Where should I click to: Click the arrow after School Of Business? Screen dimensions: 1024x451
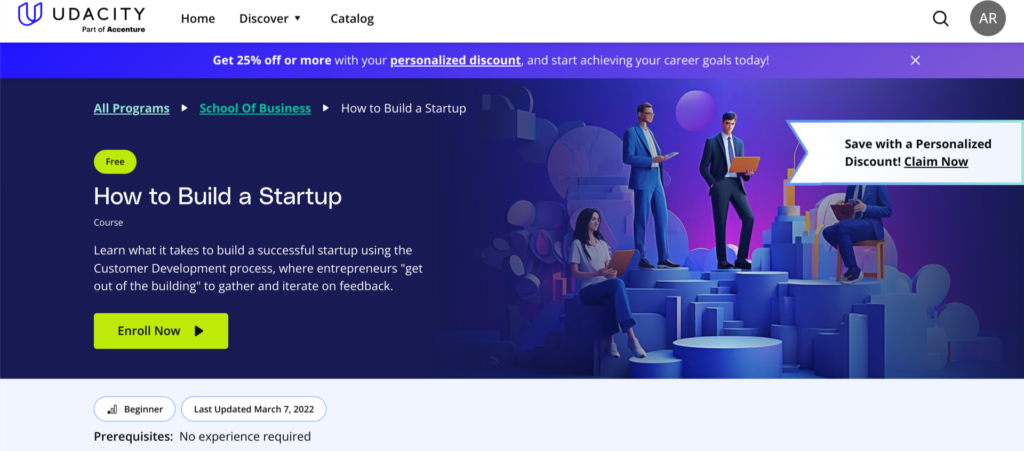pos(326,108)
